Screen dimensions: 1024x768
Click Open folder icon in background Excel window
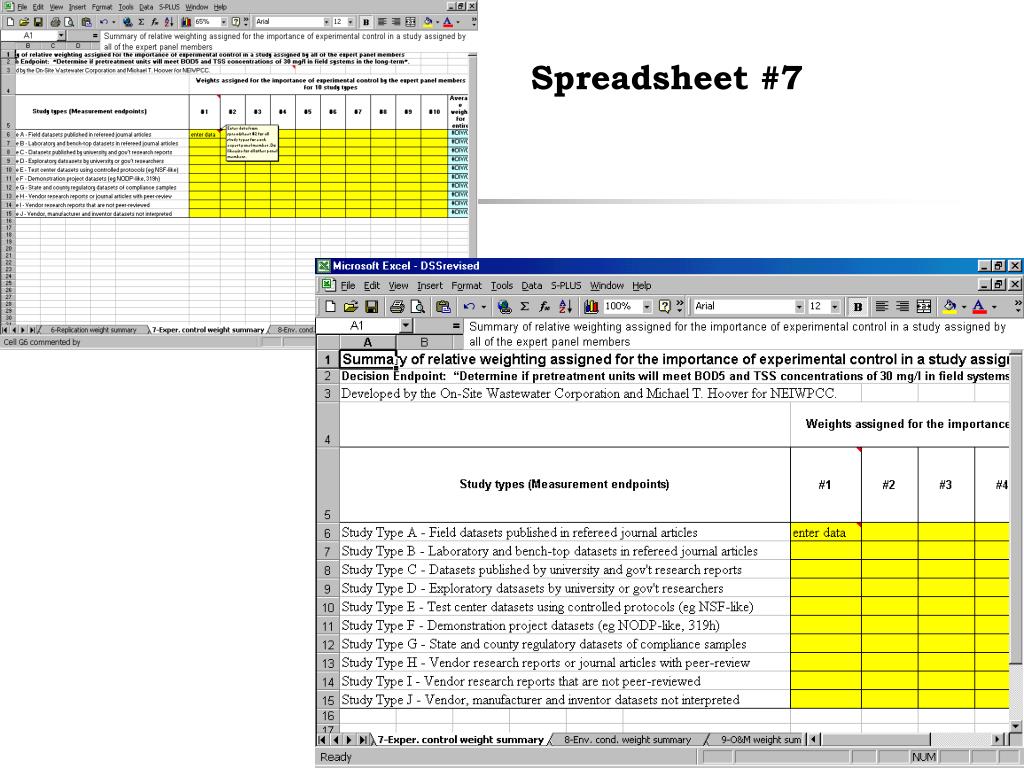[24, 22]
